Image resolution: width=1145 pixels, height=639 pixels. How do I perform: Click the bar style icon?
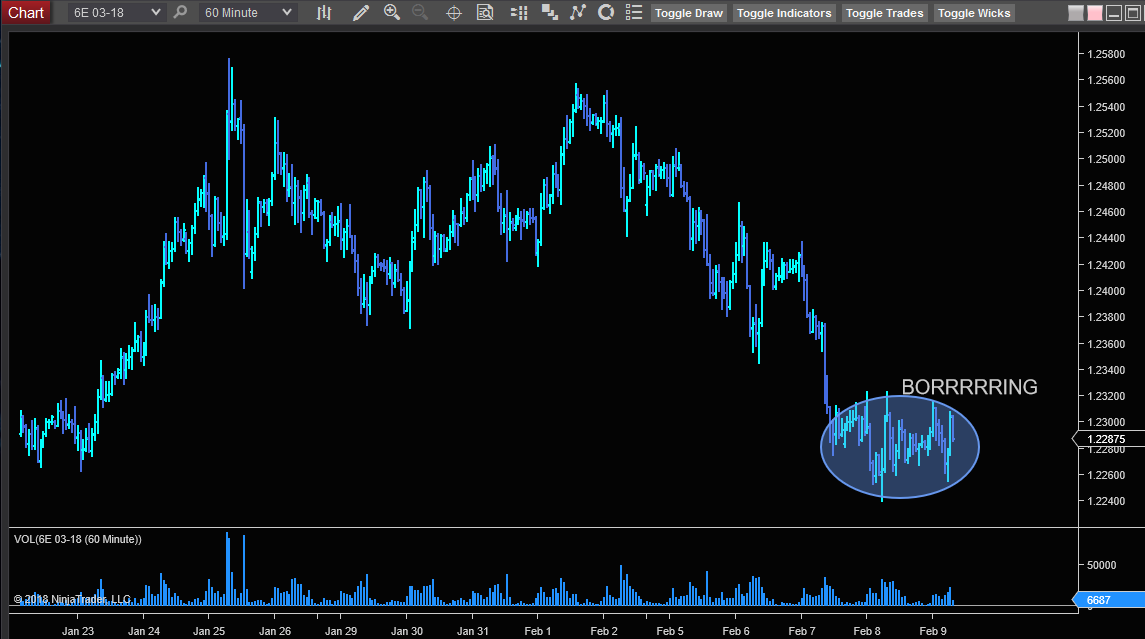pyautogui.click(x=324, y=12)
